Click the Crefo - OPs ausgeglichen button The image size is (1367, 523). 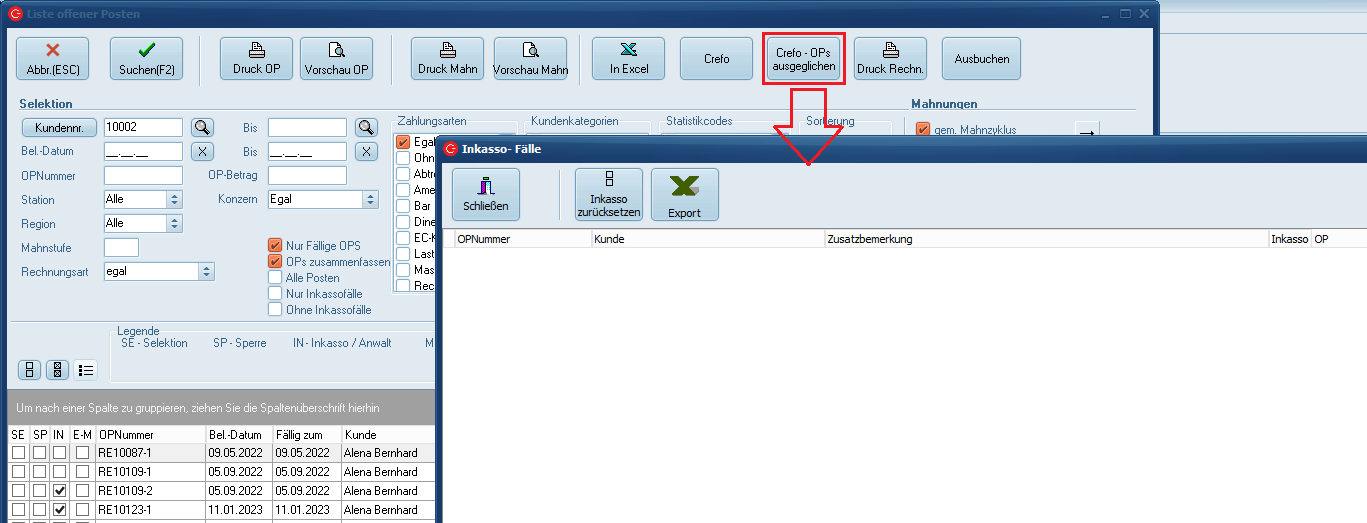click(803, 59)
